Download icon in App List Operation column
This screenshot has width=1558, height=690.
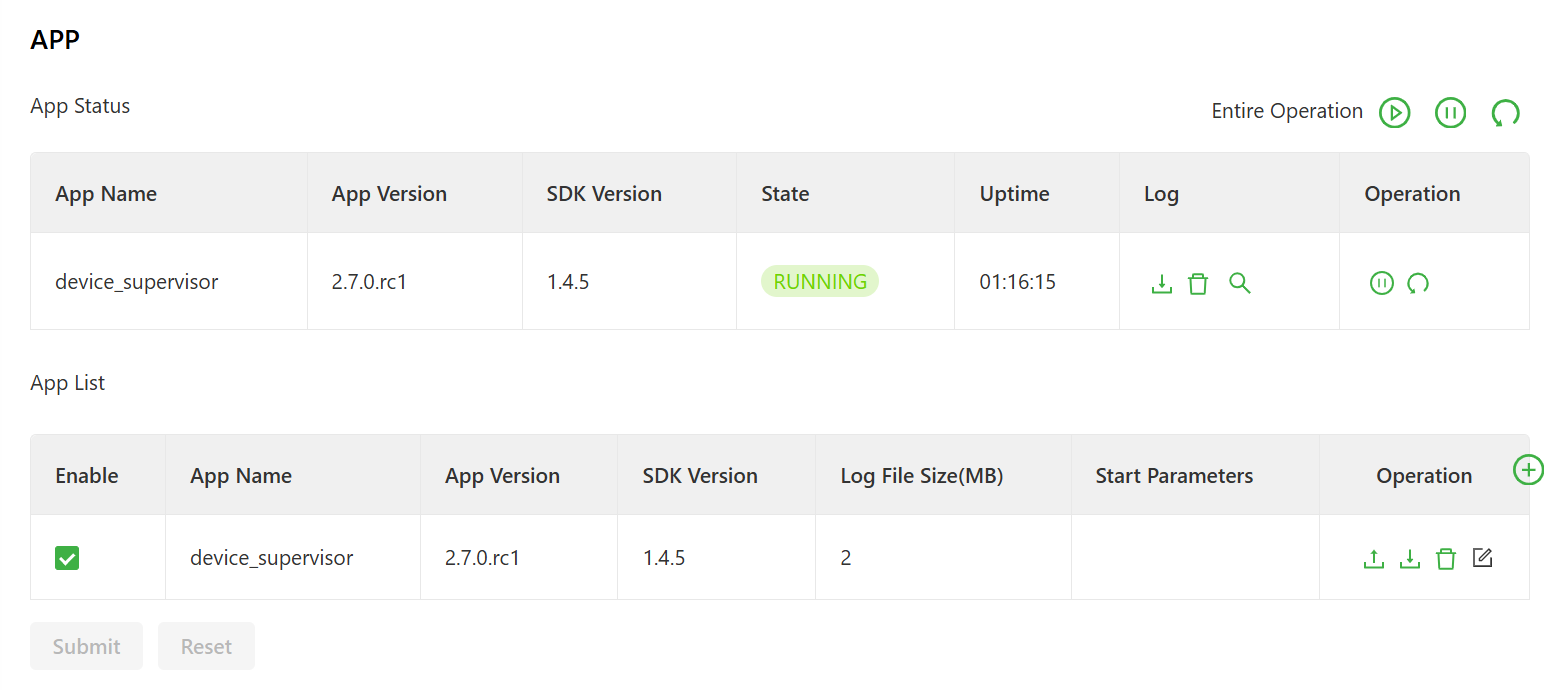click(x=1410, y=559)
